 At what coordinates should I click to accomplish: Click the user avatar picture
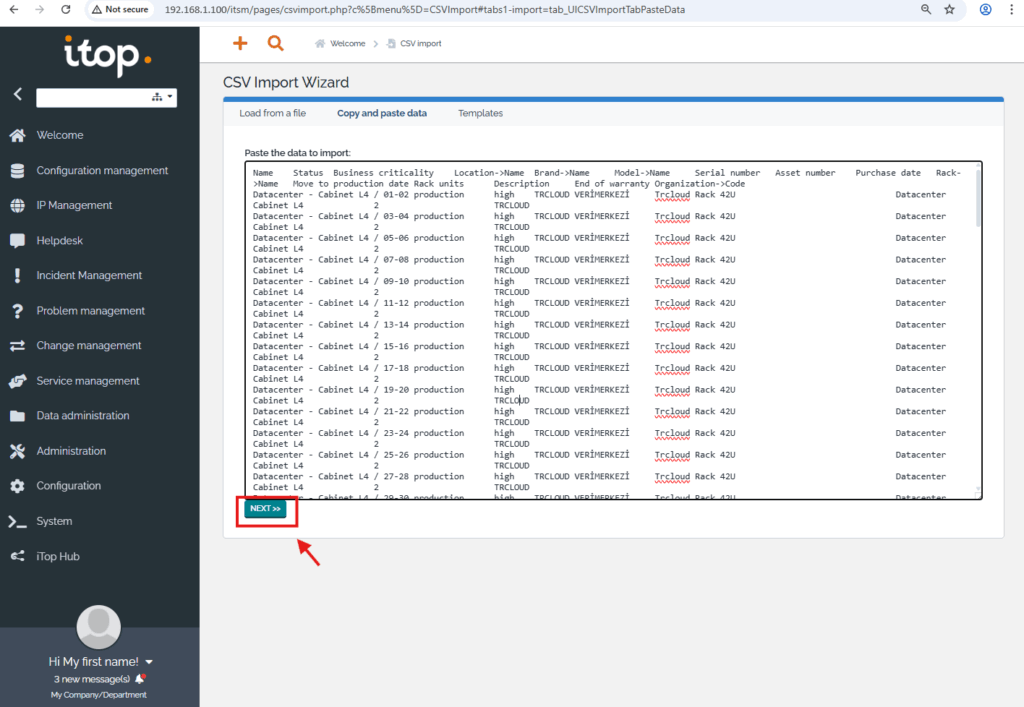[x=99, y=627]
